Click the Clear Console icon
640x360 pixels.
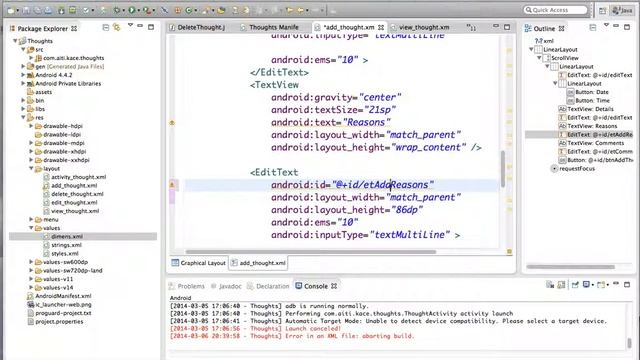[550, 284]
